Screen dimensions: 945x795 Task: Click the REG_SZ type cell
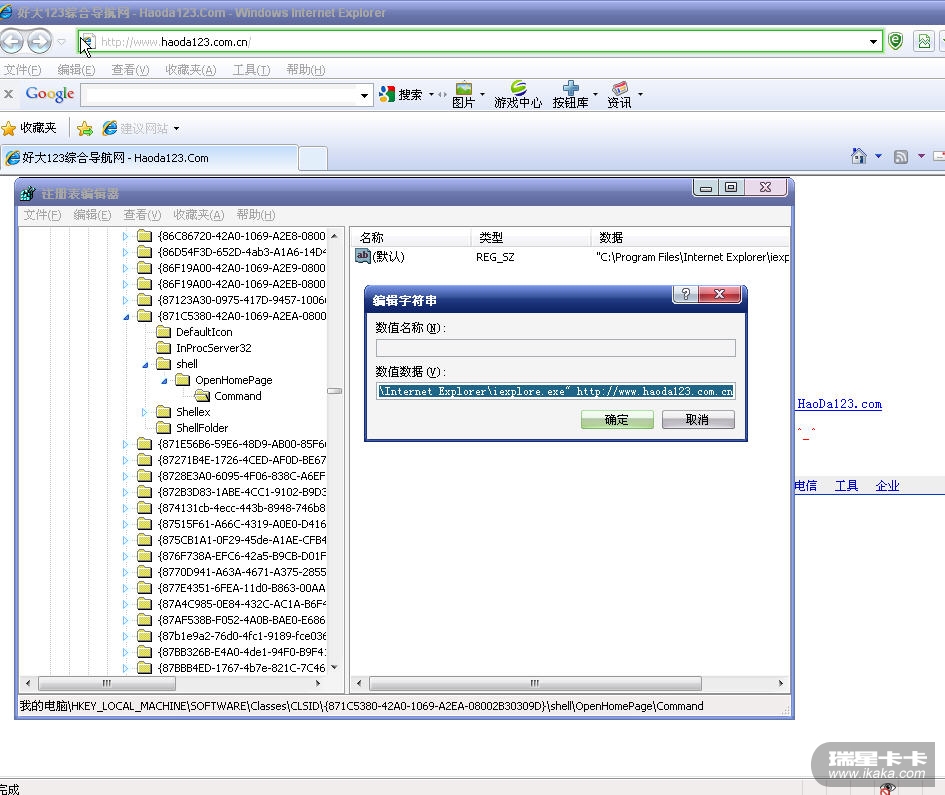(x=495, y=257)
